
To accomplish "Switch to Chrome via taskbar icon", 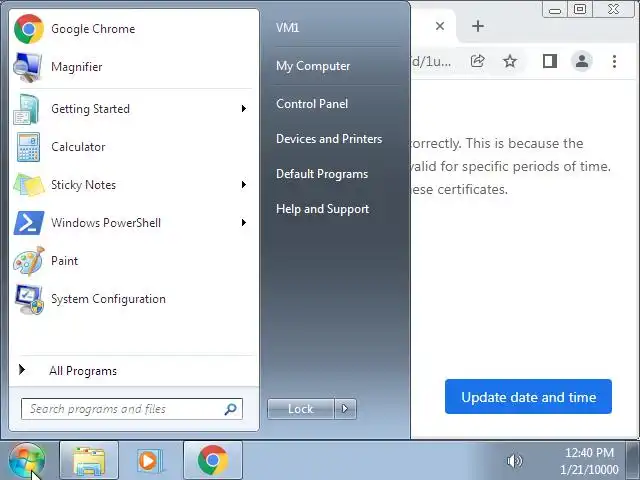I will (213, 460).
